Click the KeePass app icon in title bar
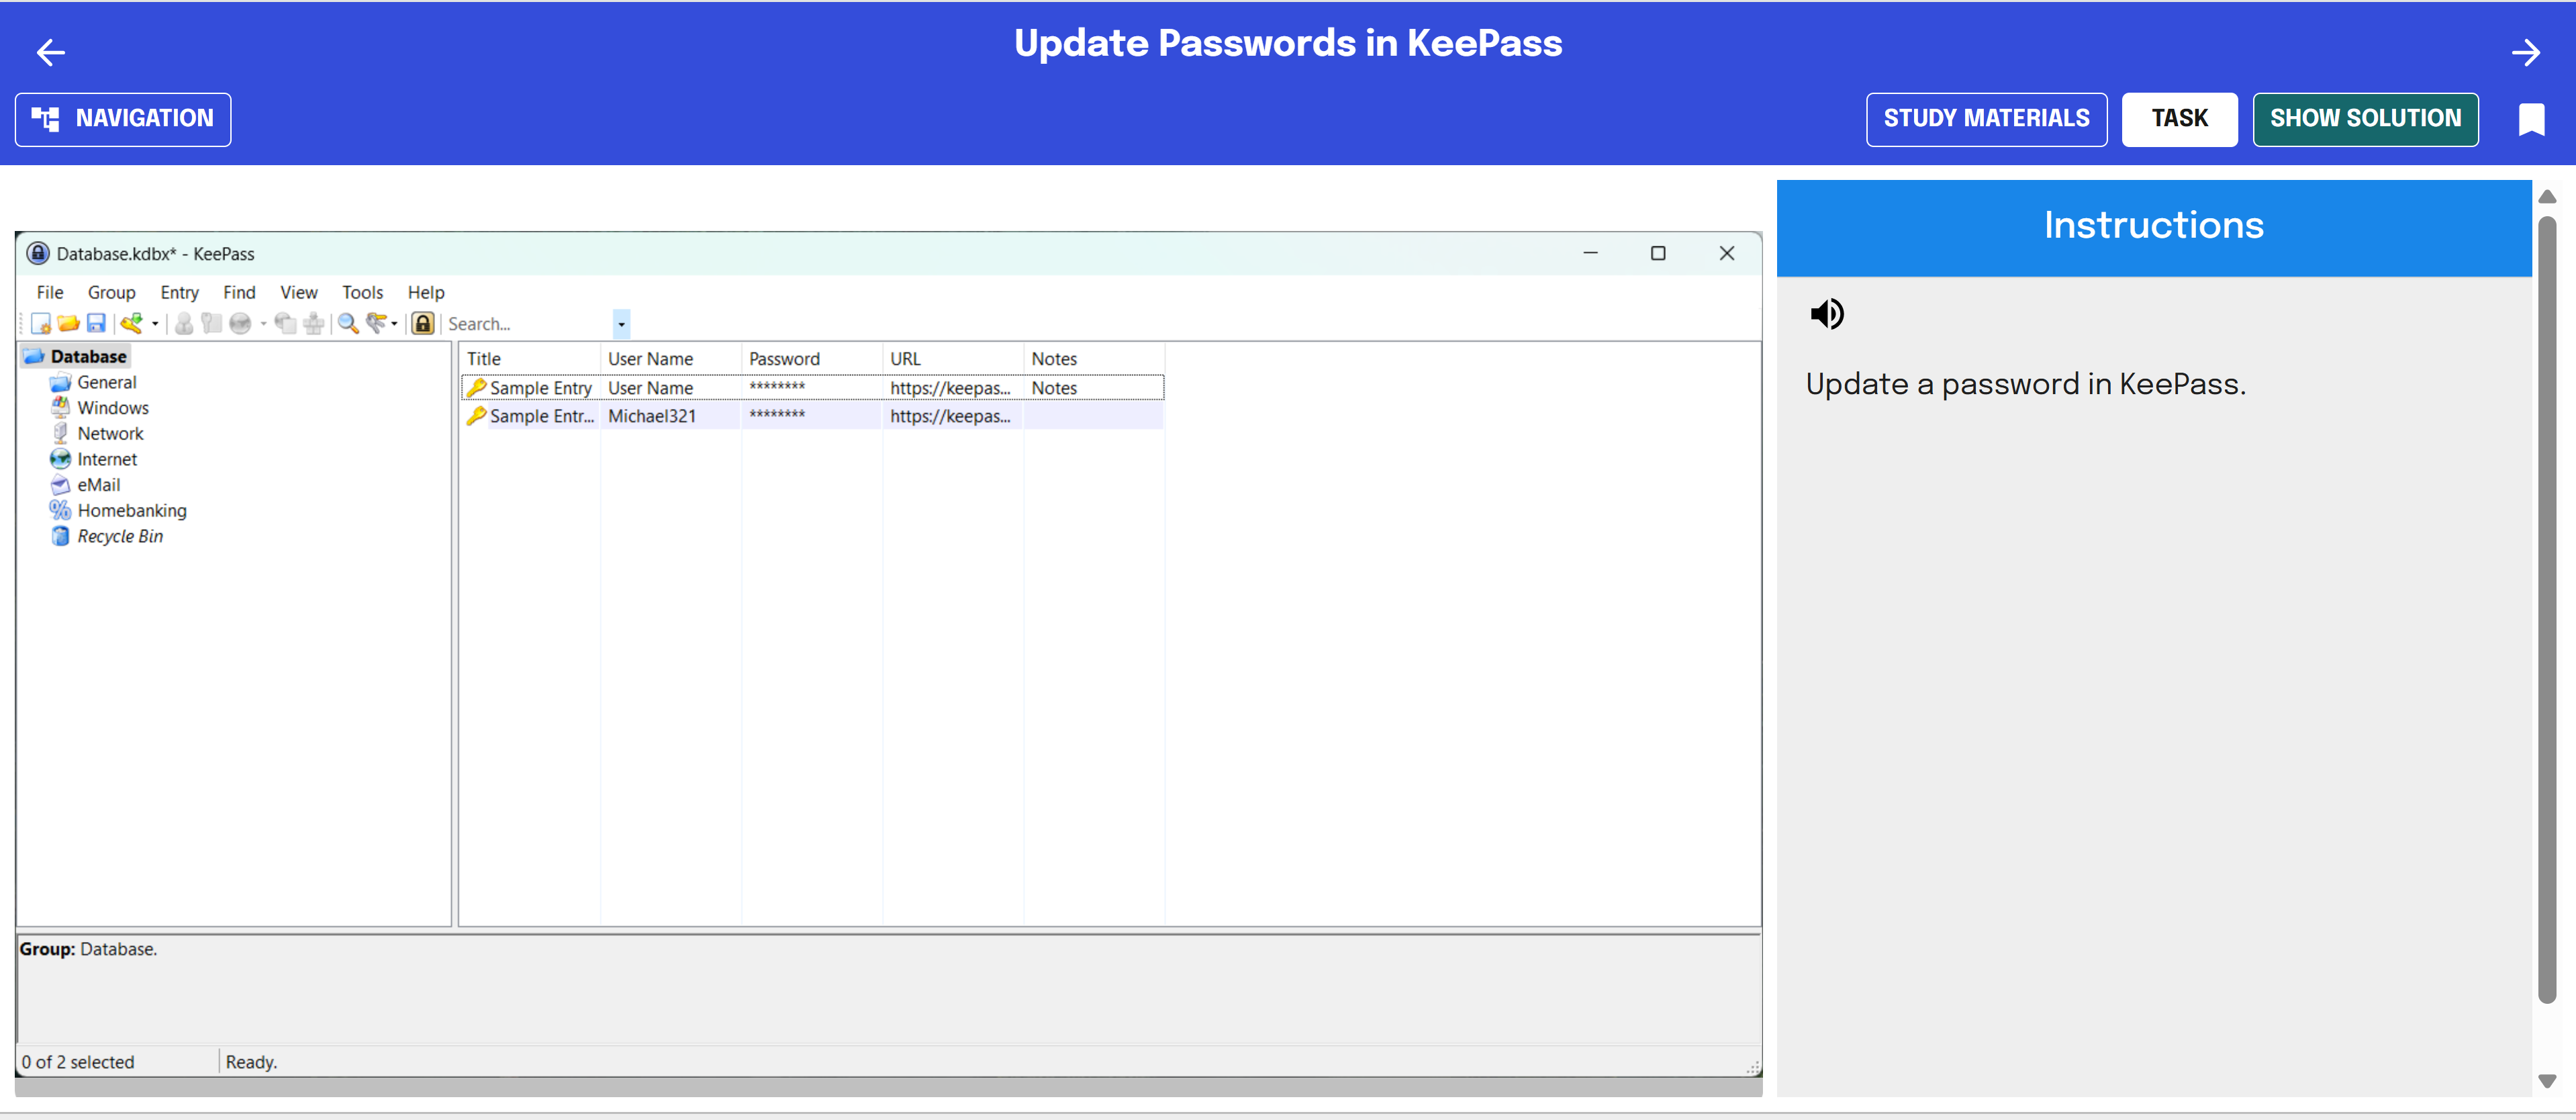 pyautogui.click(x=38, y=253)
